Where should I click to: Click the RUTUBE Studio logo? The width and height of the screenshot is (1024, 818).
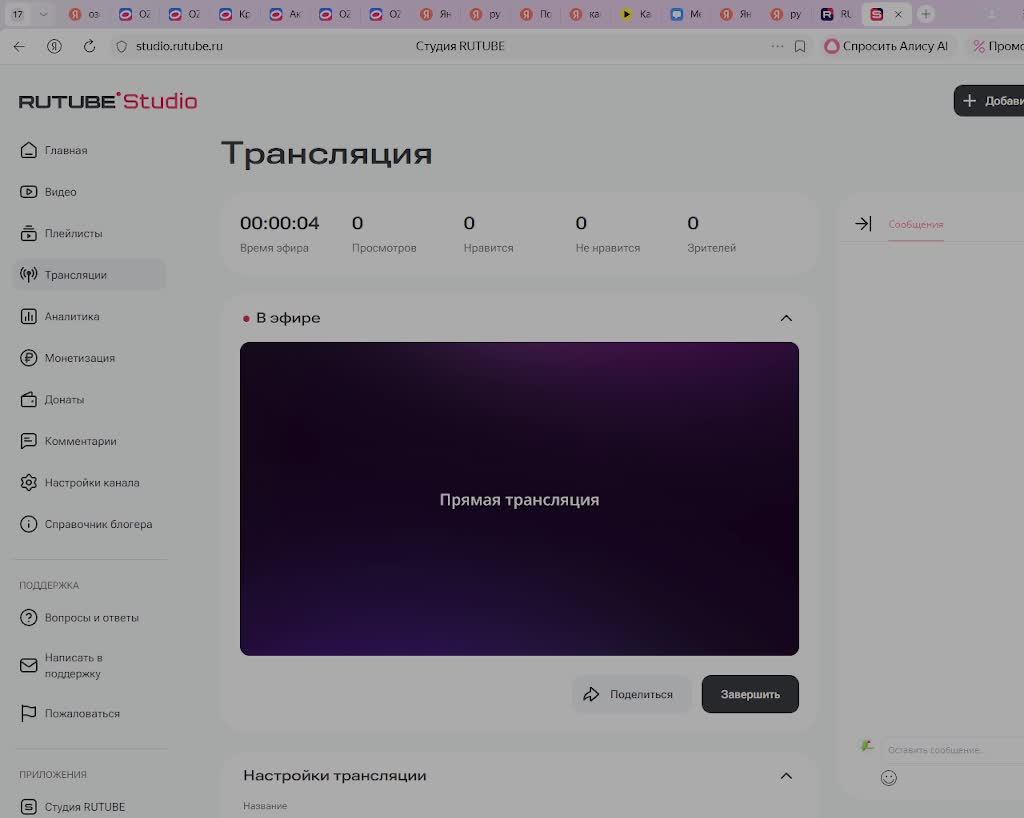tap(108, 101)
